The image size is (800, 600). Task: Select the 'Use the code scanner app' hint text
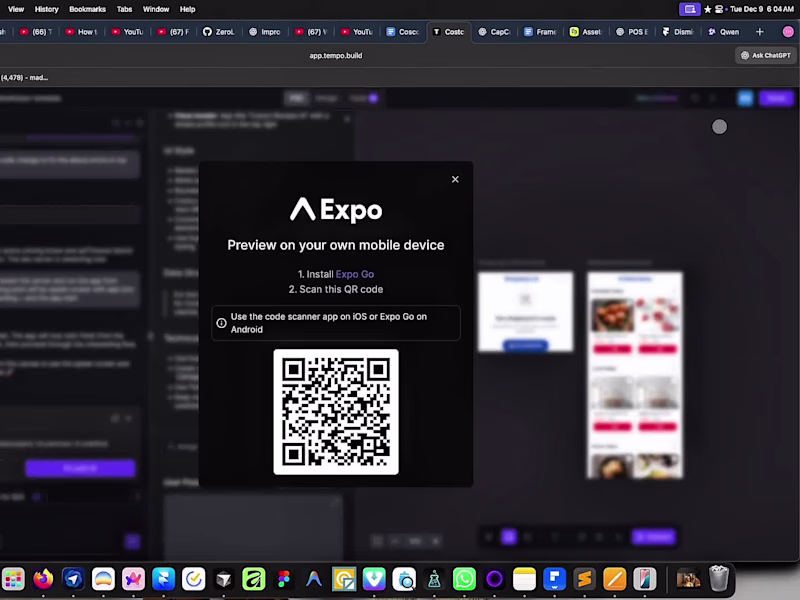[329, 323]
